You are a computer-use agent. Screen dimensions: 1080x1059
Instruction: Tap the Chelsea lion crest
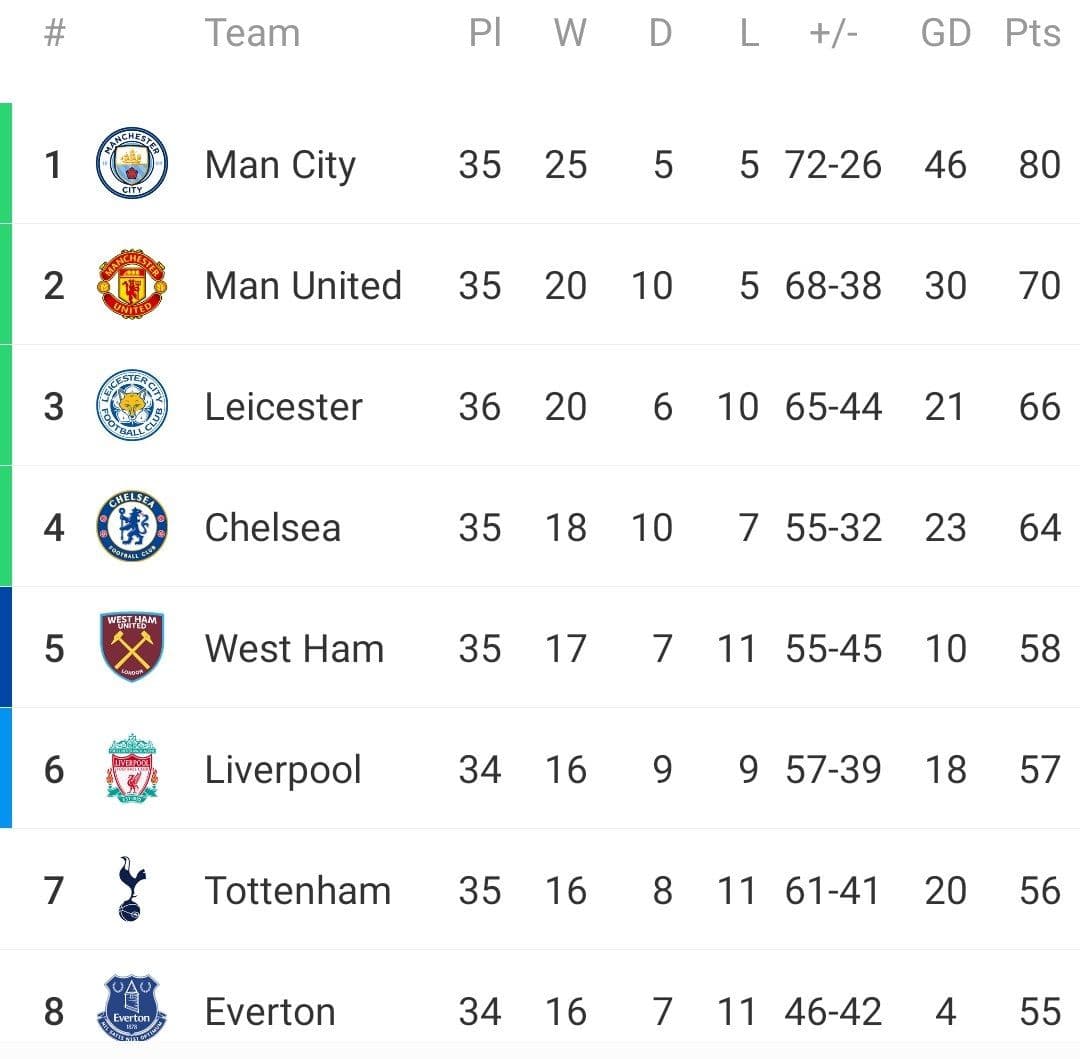pos(132,527)
